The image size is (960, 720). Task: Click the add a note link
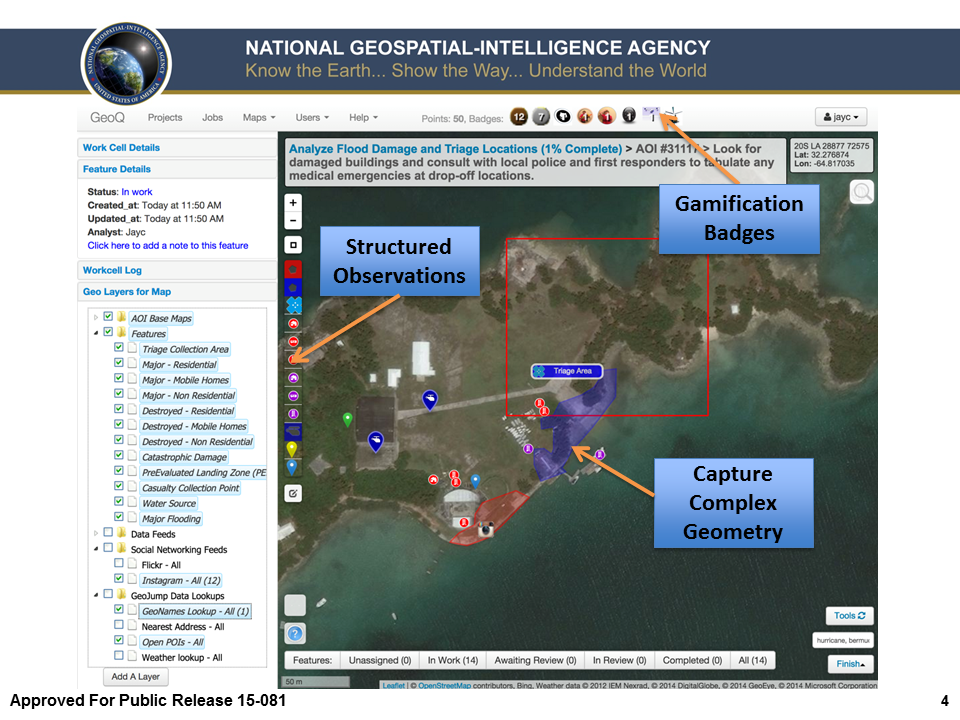tap(168, 246)
